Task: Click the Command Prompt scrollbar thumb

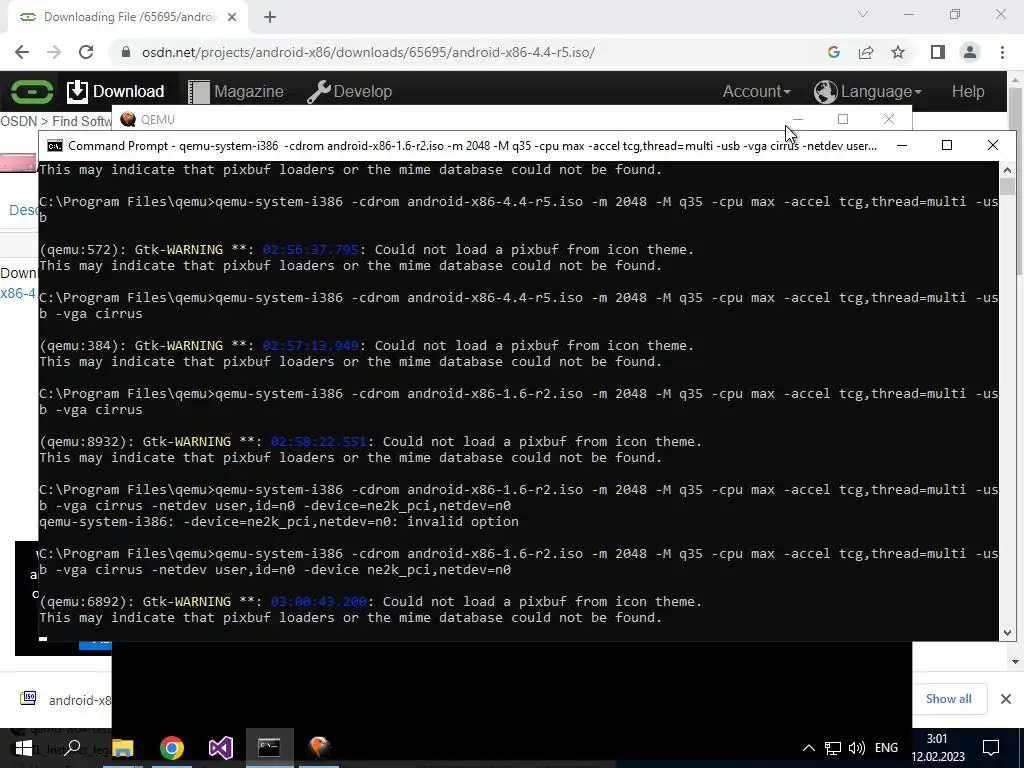Action: [1007, 186]
